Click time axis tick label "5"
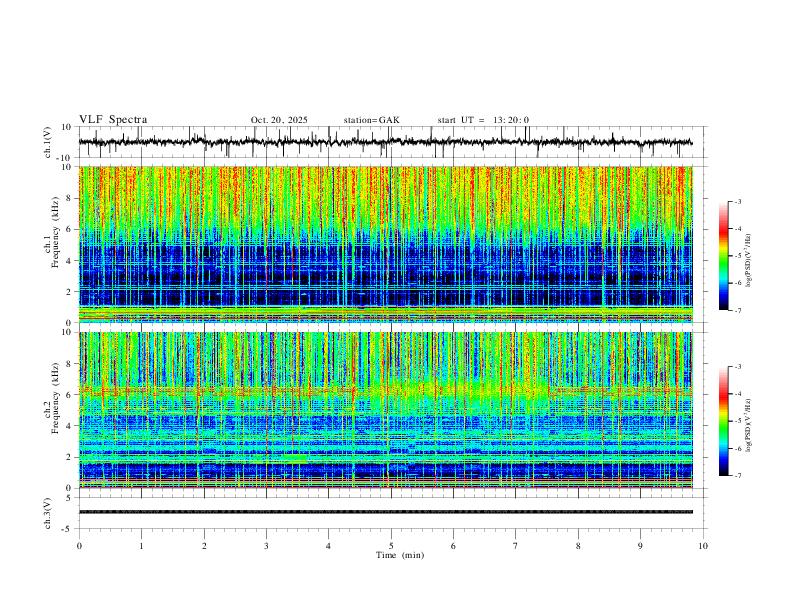792x612 pixels. click(391, 546)
